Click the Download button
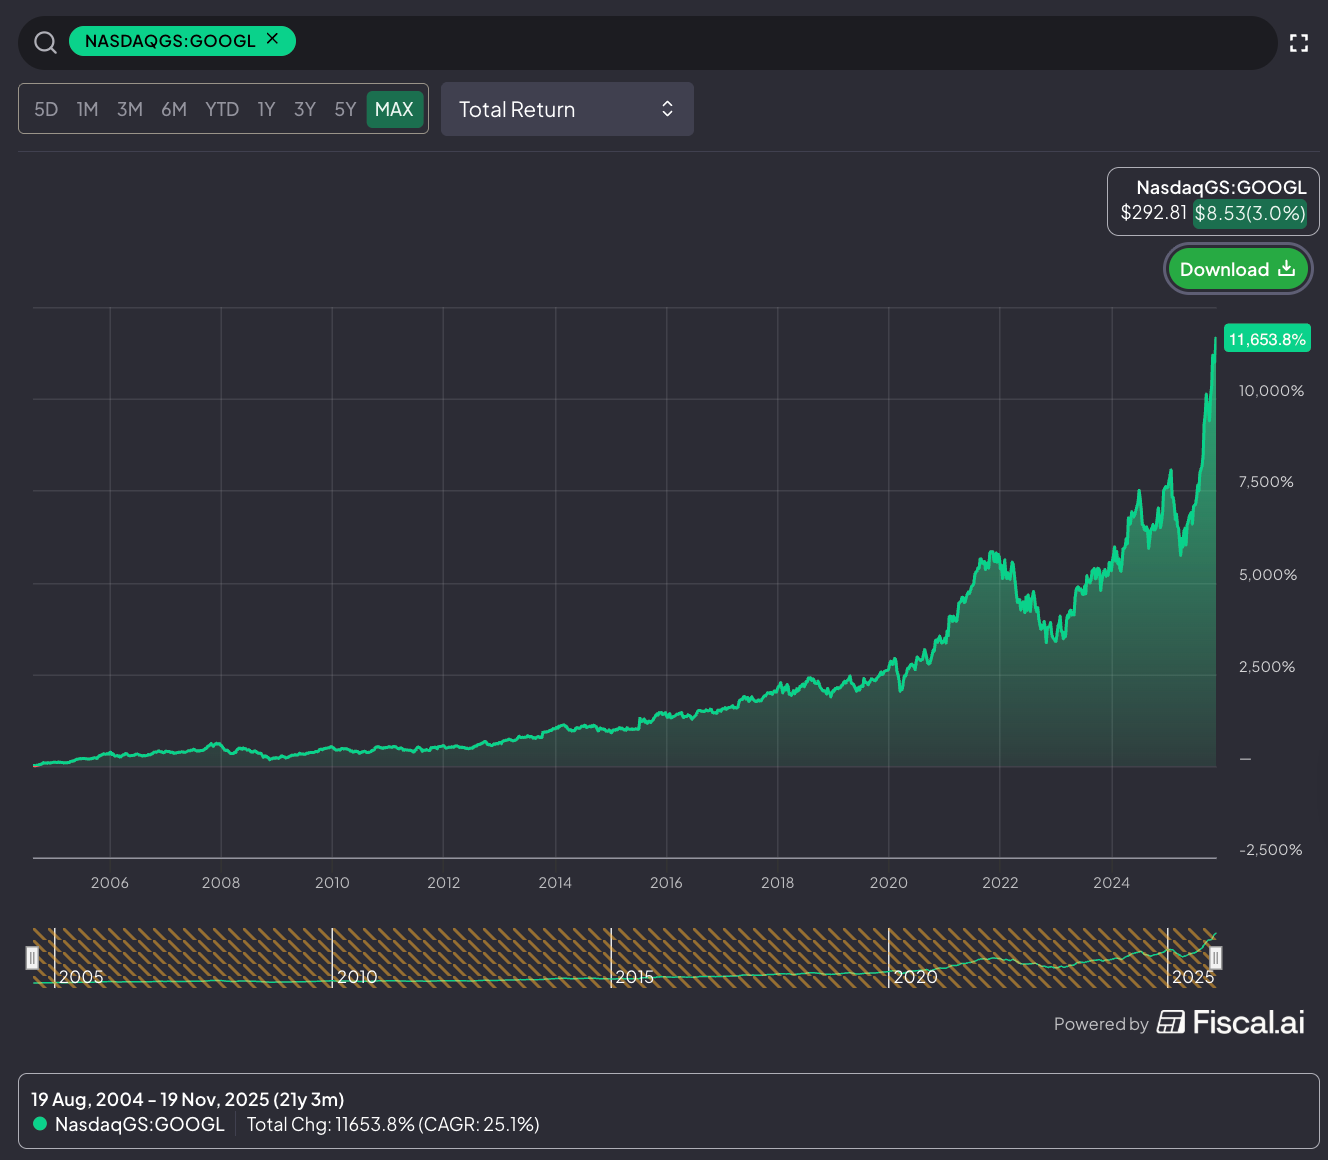This screenshot has width=1328, height=1160. click(1238, 269)
